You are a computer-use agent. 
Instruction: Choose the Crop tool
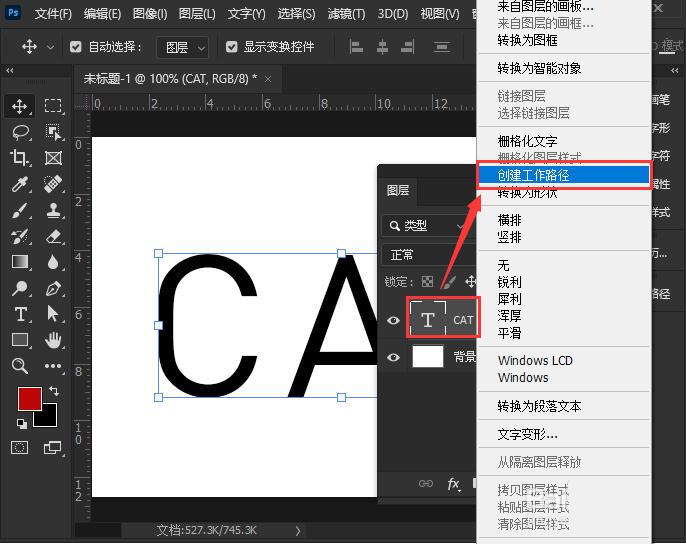[20, 158]
